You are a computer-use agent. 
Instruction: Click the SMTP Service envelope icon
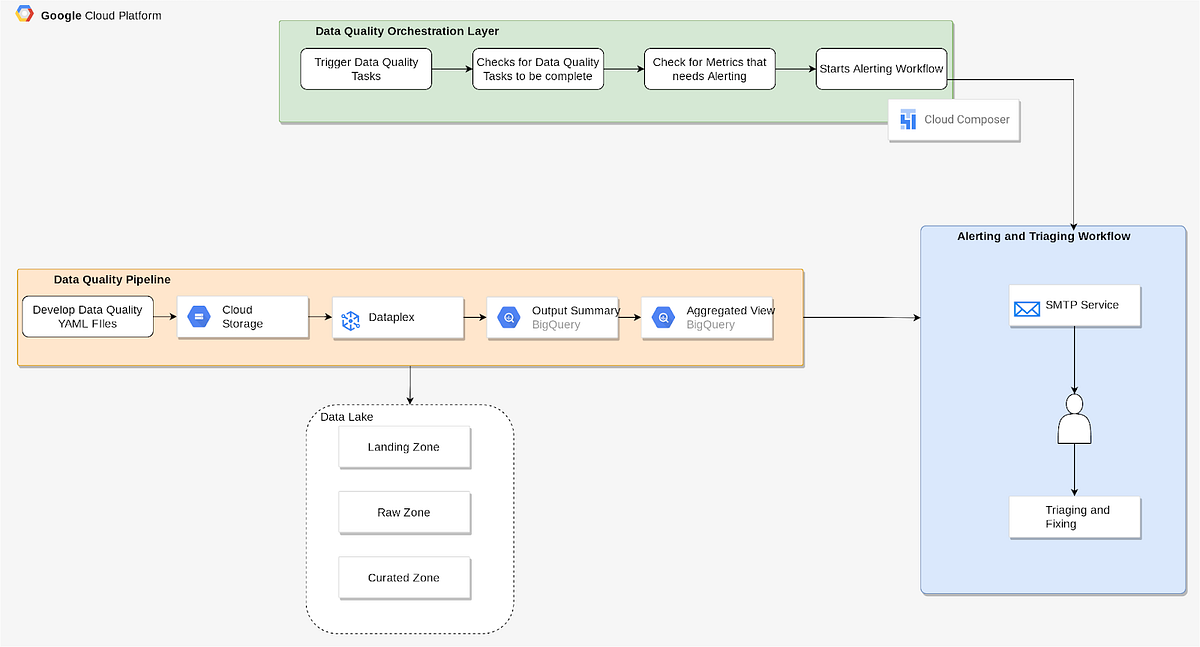click(1027, 309)
